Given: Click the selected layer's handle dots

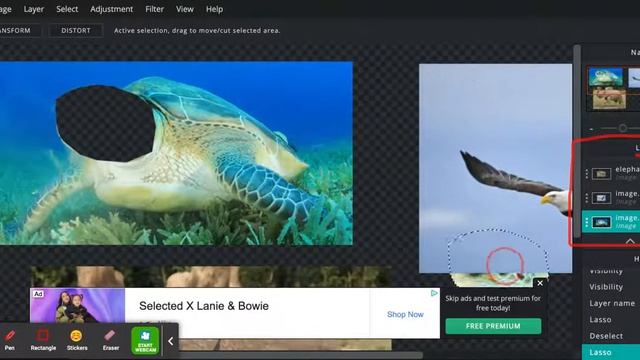Looking at the screenshot, I should [x=587, y=222].
